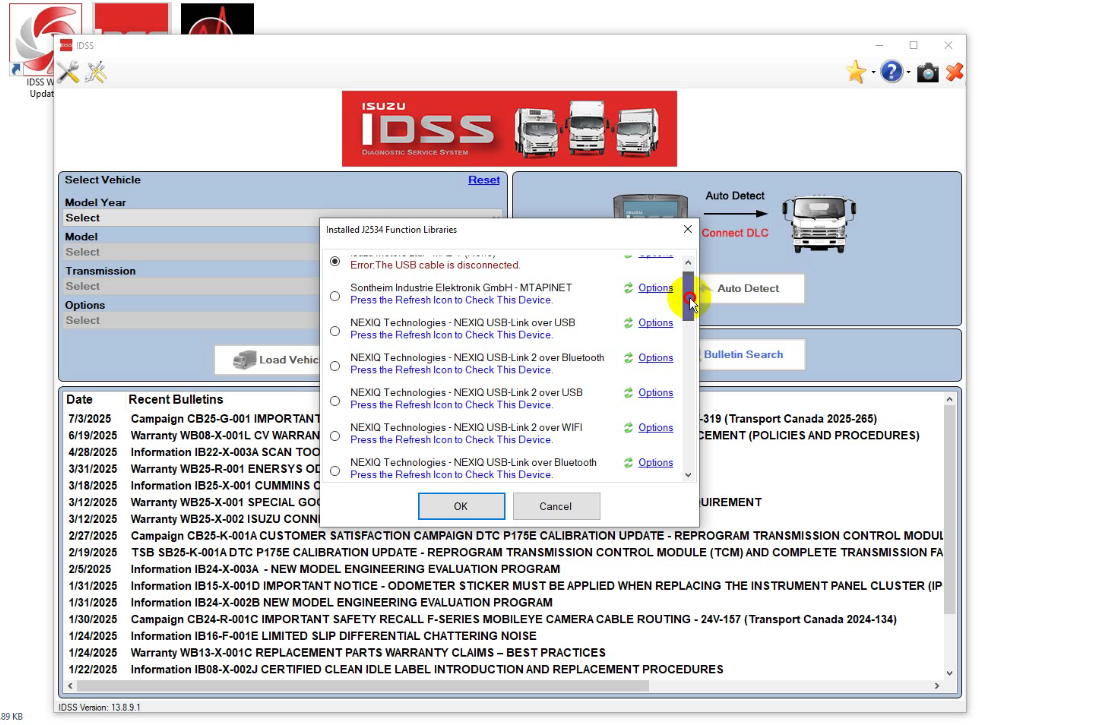Close the Installed J2534 Function Libraries dialog

tap(688, 230)
